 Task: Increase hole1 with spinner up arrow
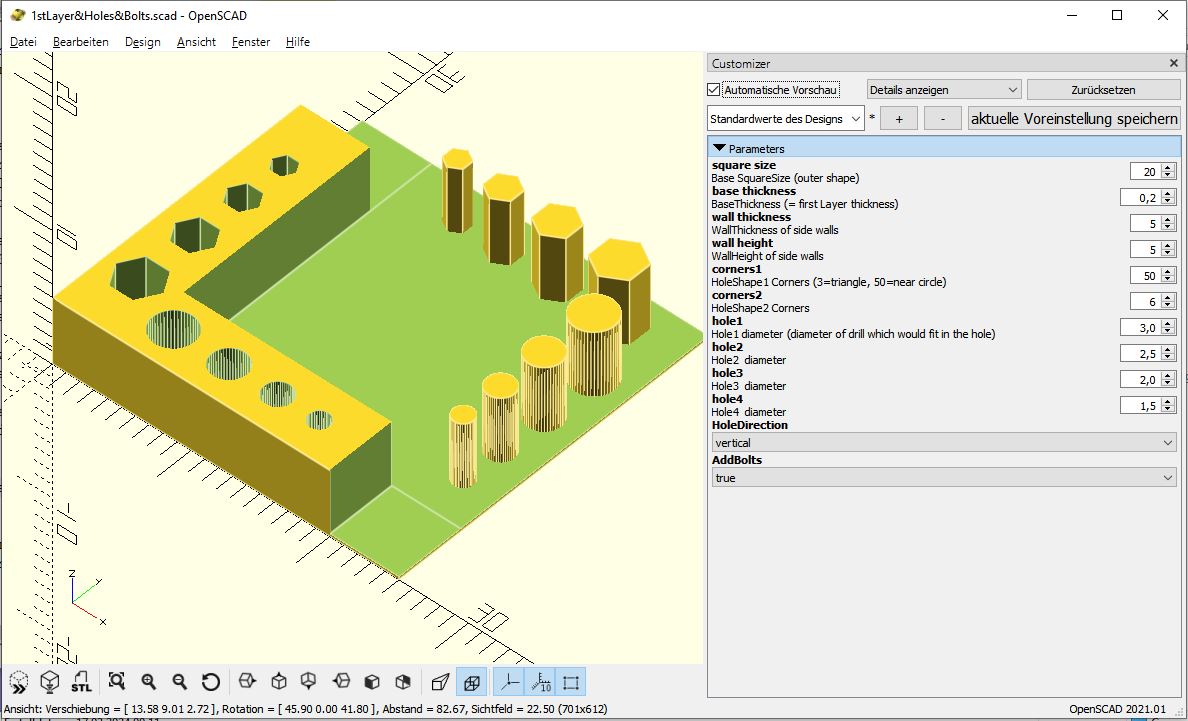(x=1168, y=323)
